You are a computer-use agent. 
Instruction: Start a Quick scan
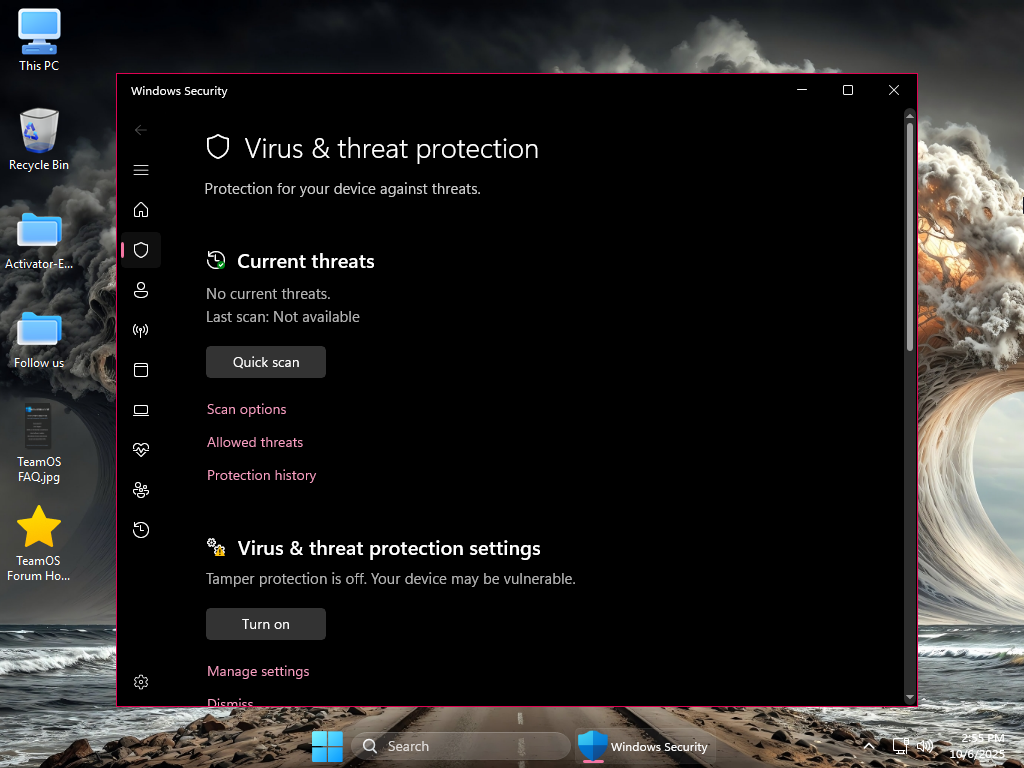(266, 362)
